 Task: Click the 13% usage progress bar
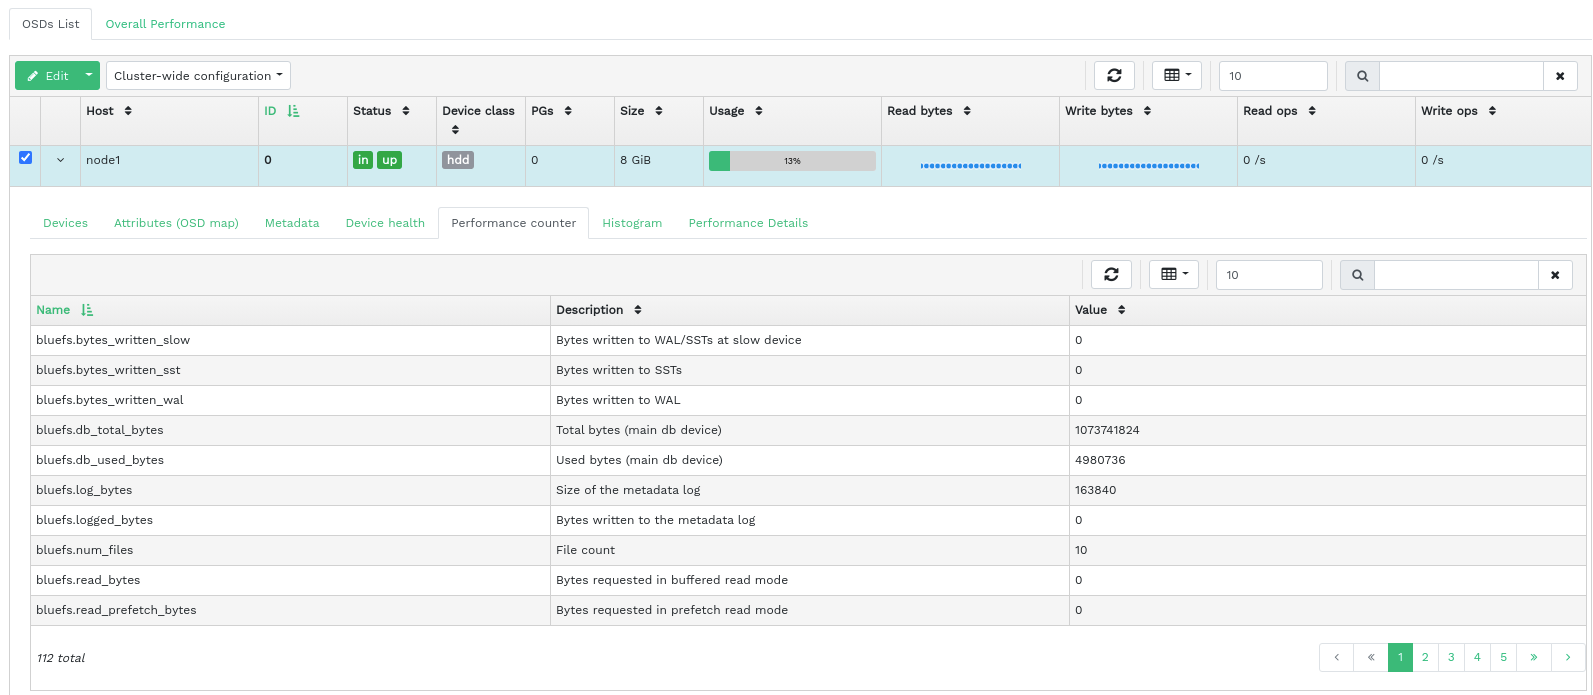coord(792,161)
